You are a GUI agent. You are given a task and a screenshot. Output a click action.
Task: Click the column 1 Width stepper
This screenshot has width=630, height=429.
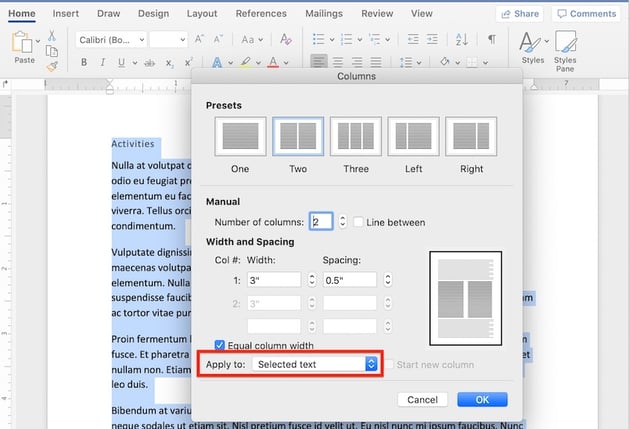pyautogui.click(x=312, y=280)
